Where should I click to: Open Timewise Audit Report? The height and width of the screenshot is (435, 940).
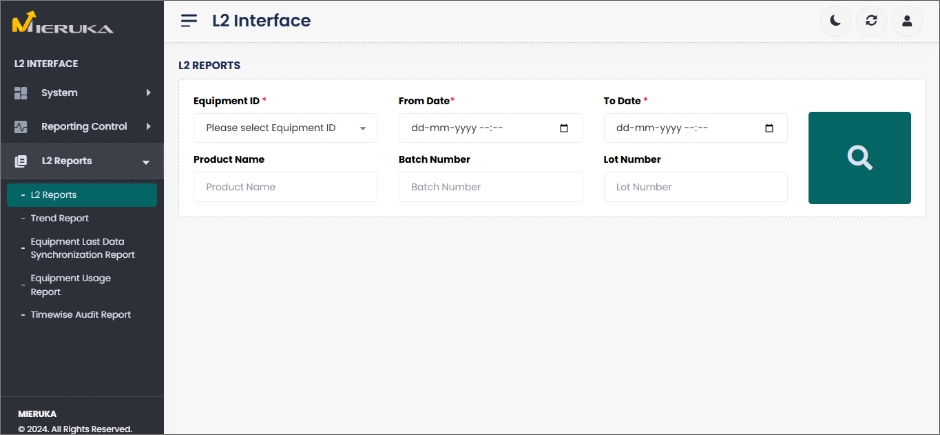pyautogui.click(x=80, y=315)
